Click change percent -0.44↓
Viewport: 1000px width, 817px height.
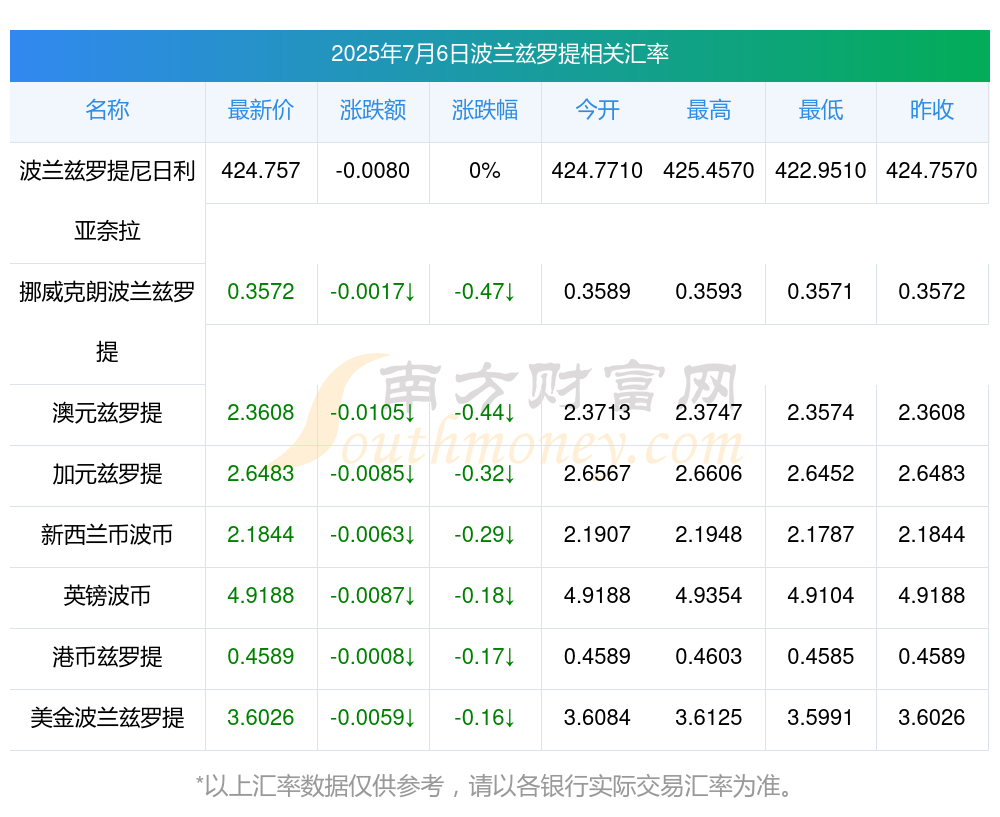point(485,412)
